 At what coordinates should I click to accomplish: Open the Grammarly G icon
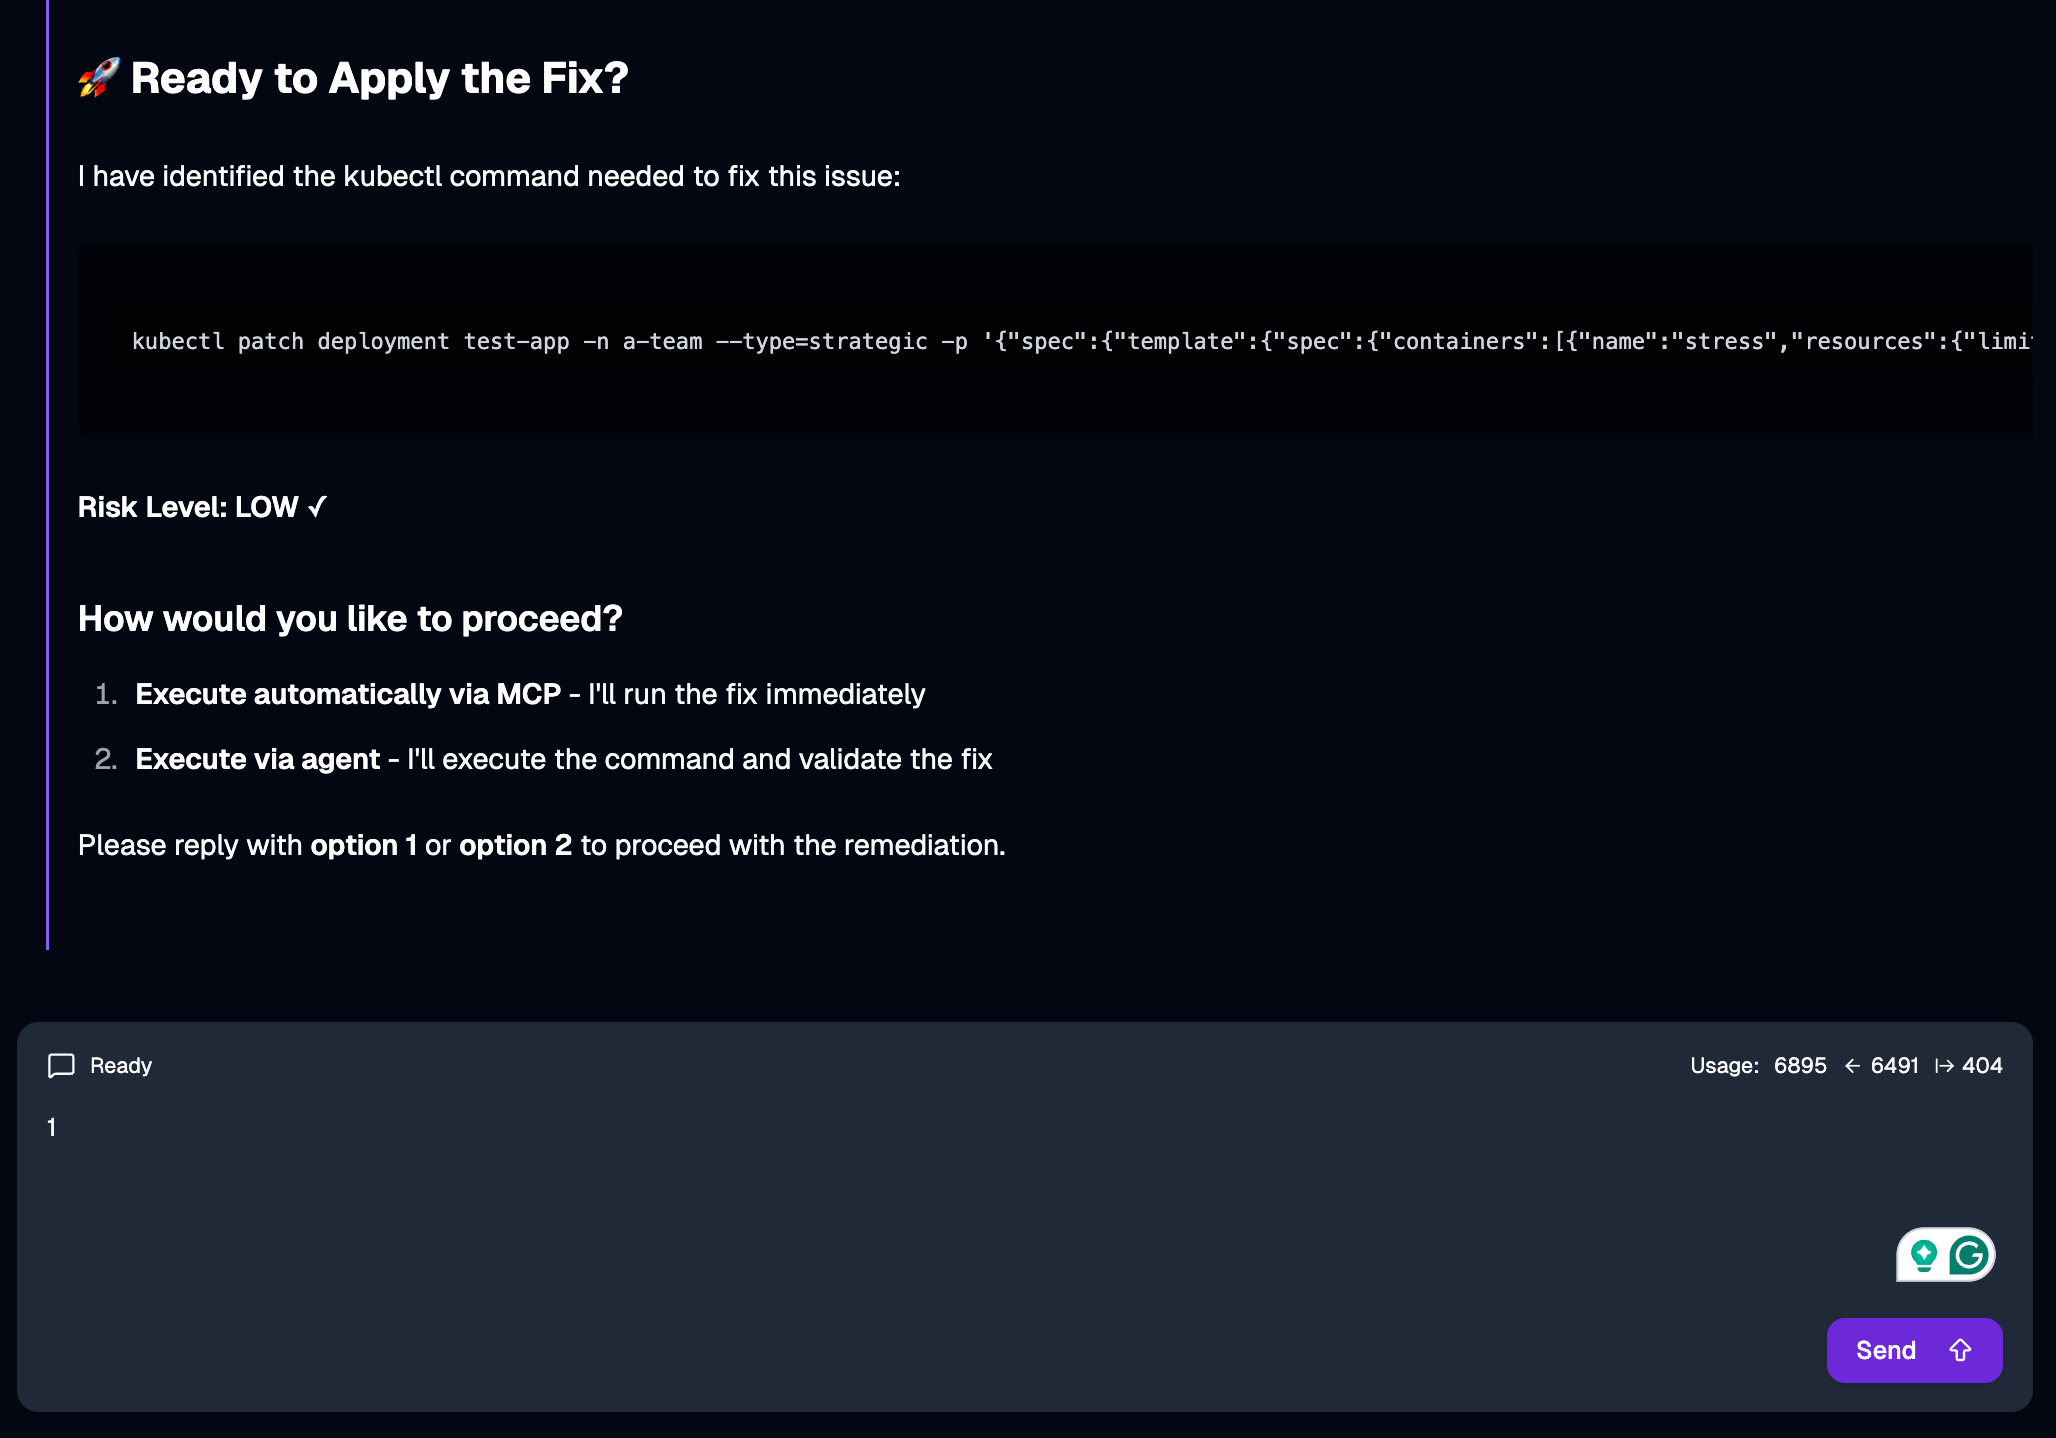point(1969,1255)
